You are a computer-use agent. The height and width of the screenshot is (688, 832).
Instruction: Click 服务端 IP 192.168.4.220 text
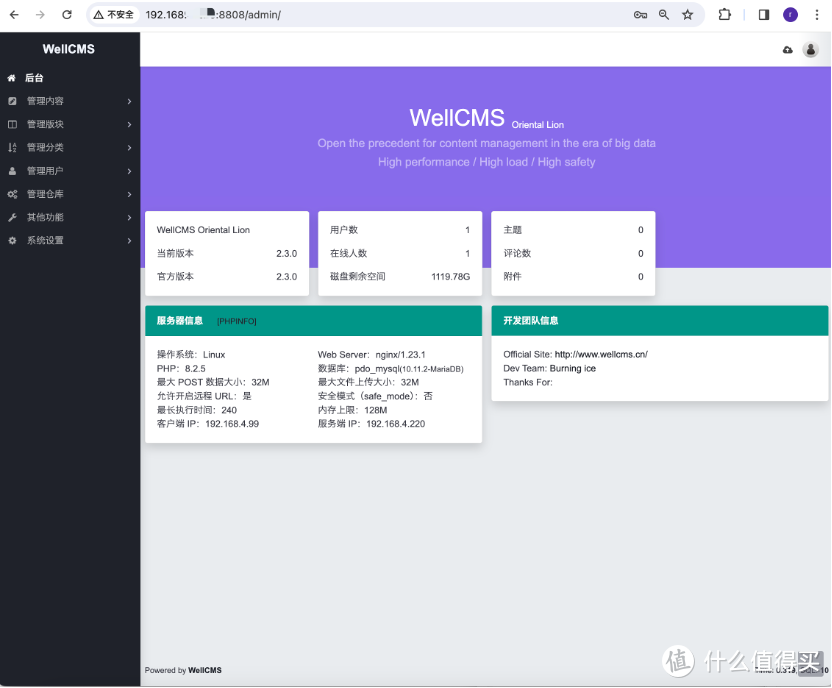coord(371,424)
